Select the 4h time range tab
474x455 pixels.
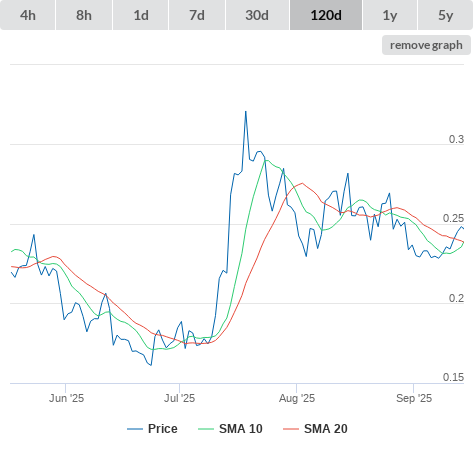(28, 15)
